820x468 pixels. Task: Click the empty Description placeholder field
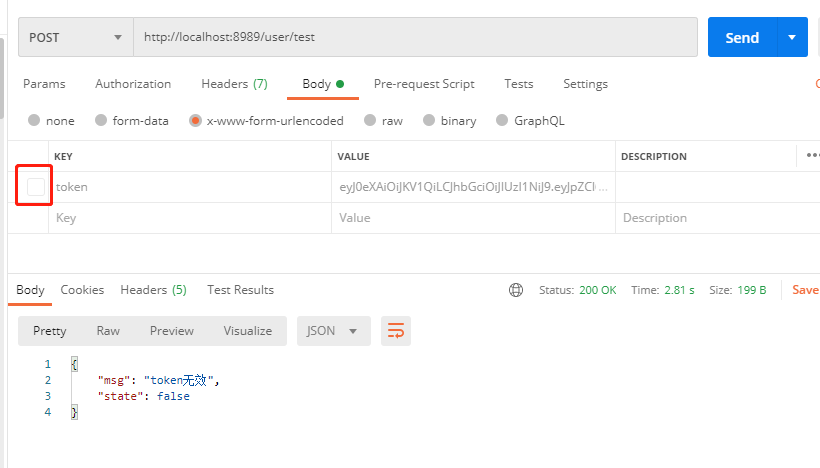point(718,218)
